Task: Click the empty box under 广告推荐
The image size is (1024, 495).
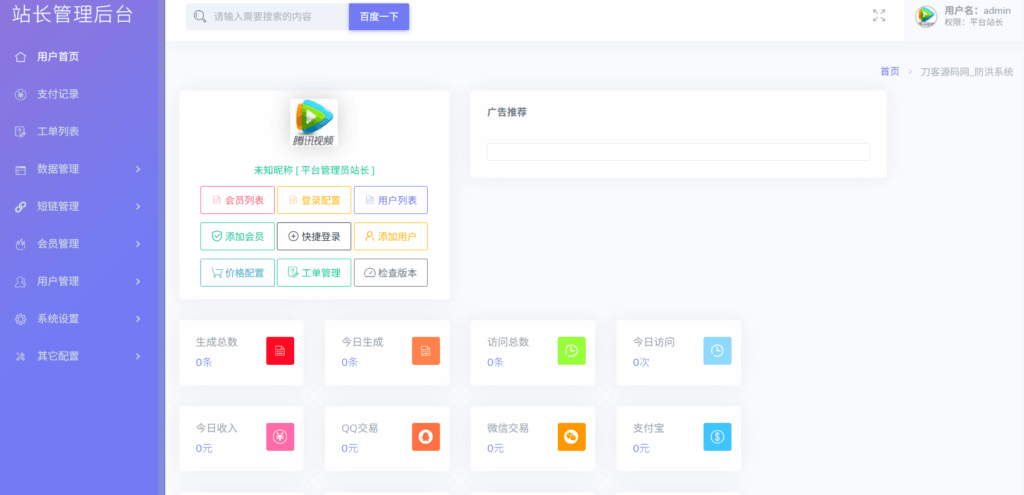Action: (678, 152)
